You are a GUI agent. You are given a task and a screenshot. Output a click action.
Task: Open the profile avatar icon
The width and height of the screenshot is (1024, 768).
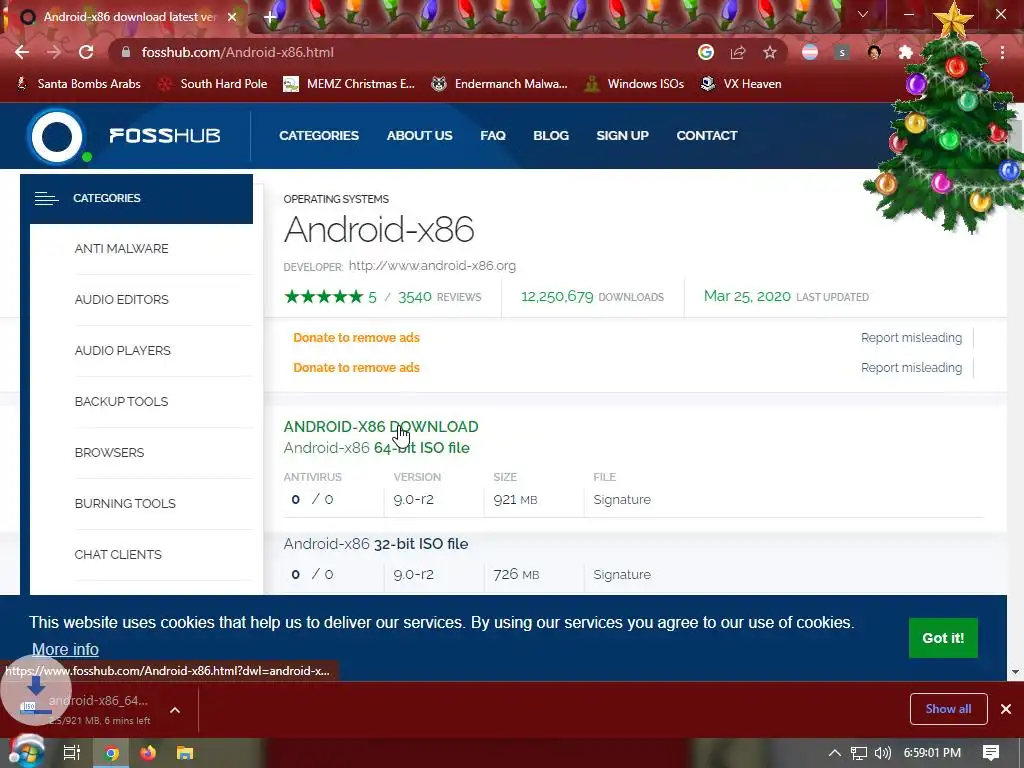(x=874, y=52)
